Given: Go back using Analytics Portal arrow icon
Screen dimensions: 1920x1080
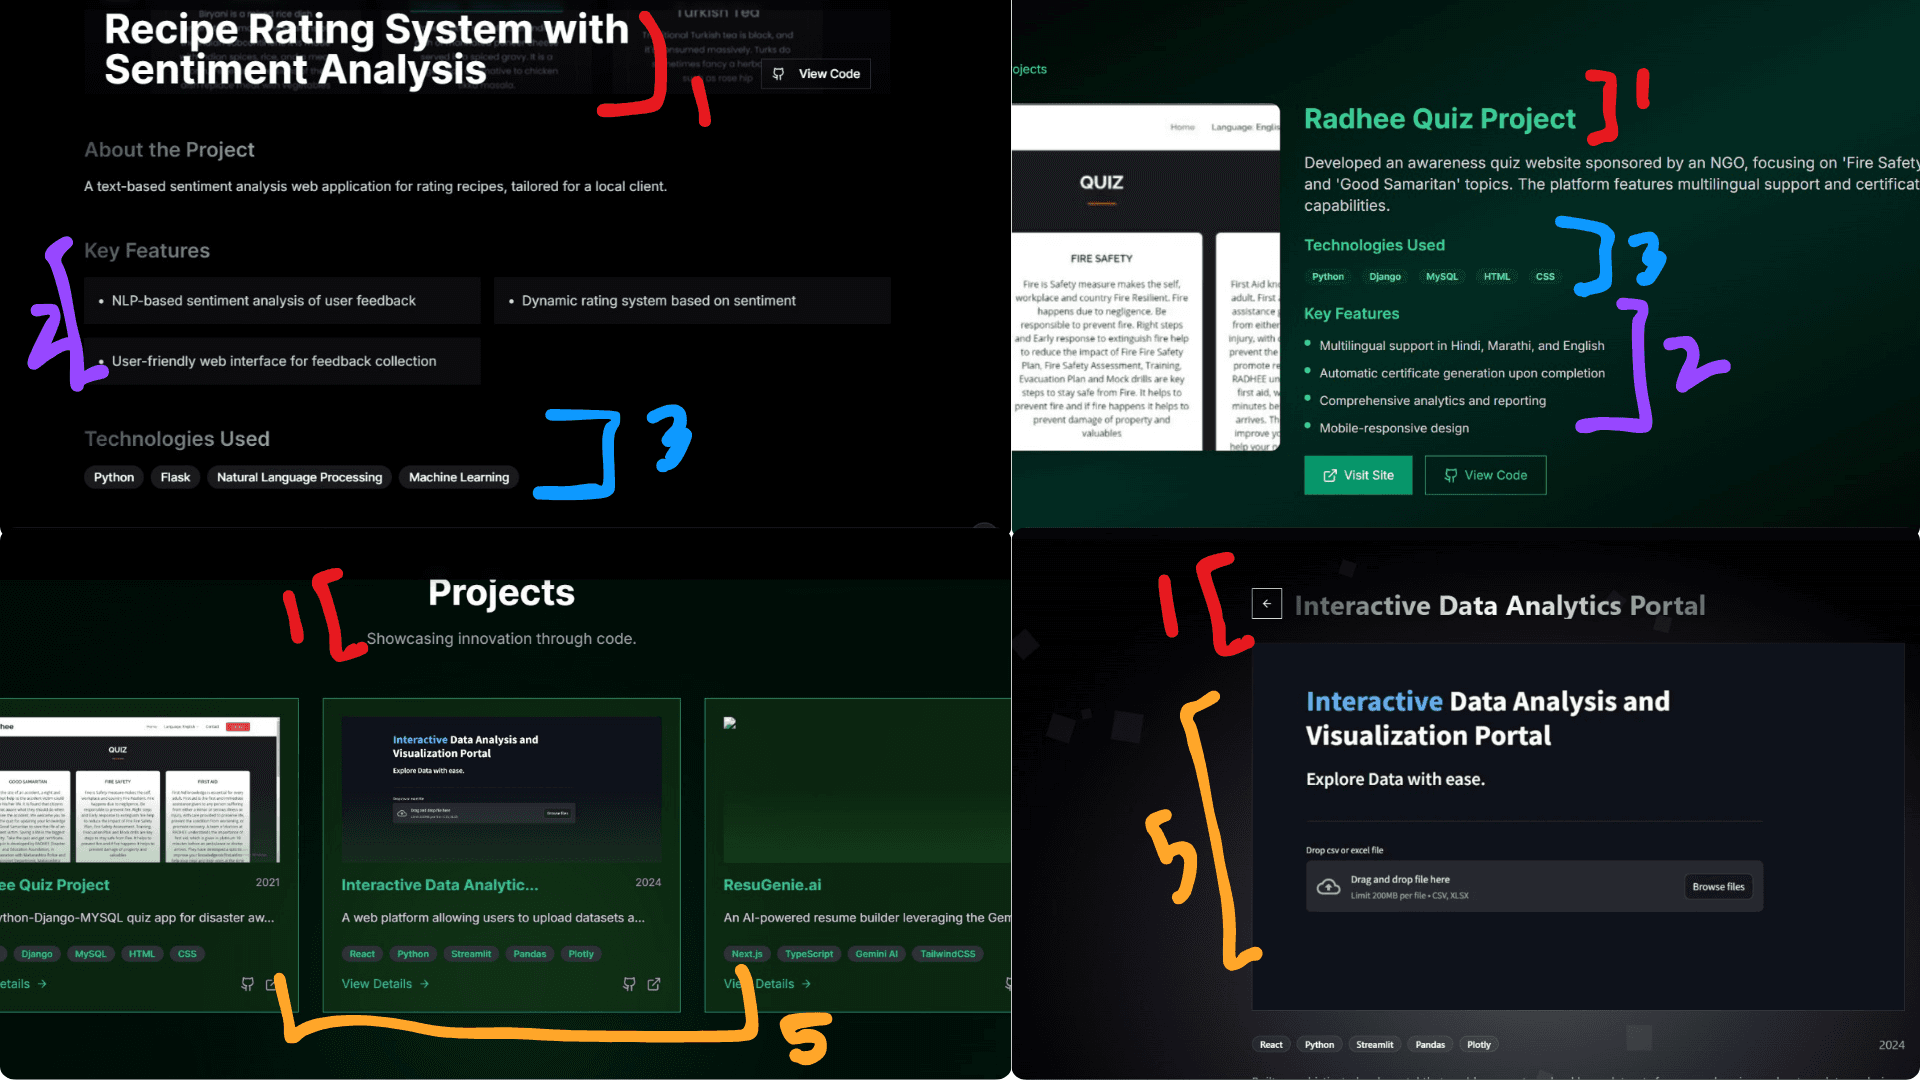Looking at the screenshot, I should point(1266,604).
